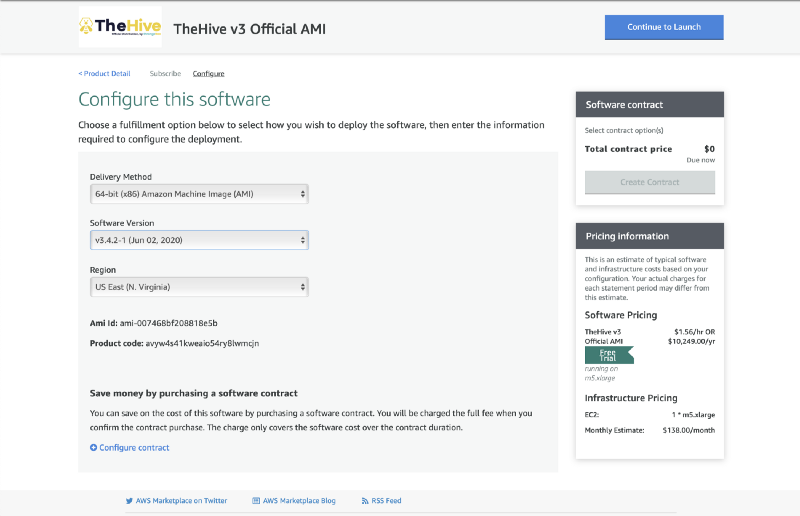Viewport: 800px width, 516px height.
Task: Open the AWS Marketplace Blog link
Action: [299, 500]
